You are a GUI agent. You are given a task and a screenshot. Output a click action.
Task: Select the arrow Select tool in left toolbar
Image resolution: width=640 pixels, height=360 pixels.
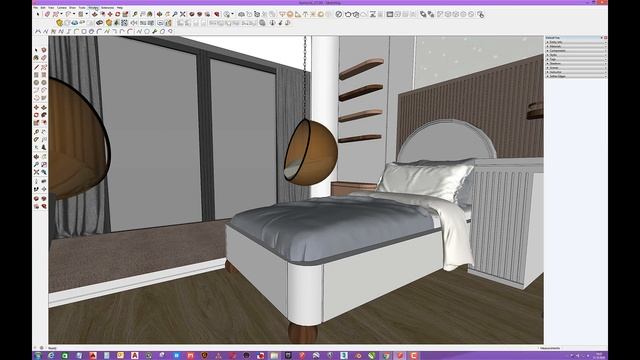[36, 50]
